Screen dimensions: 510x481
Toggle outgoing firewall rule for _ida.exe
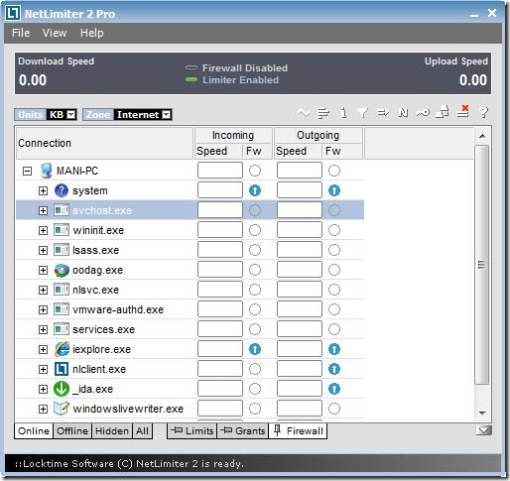coord(334,389)
